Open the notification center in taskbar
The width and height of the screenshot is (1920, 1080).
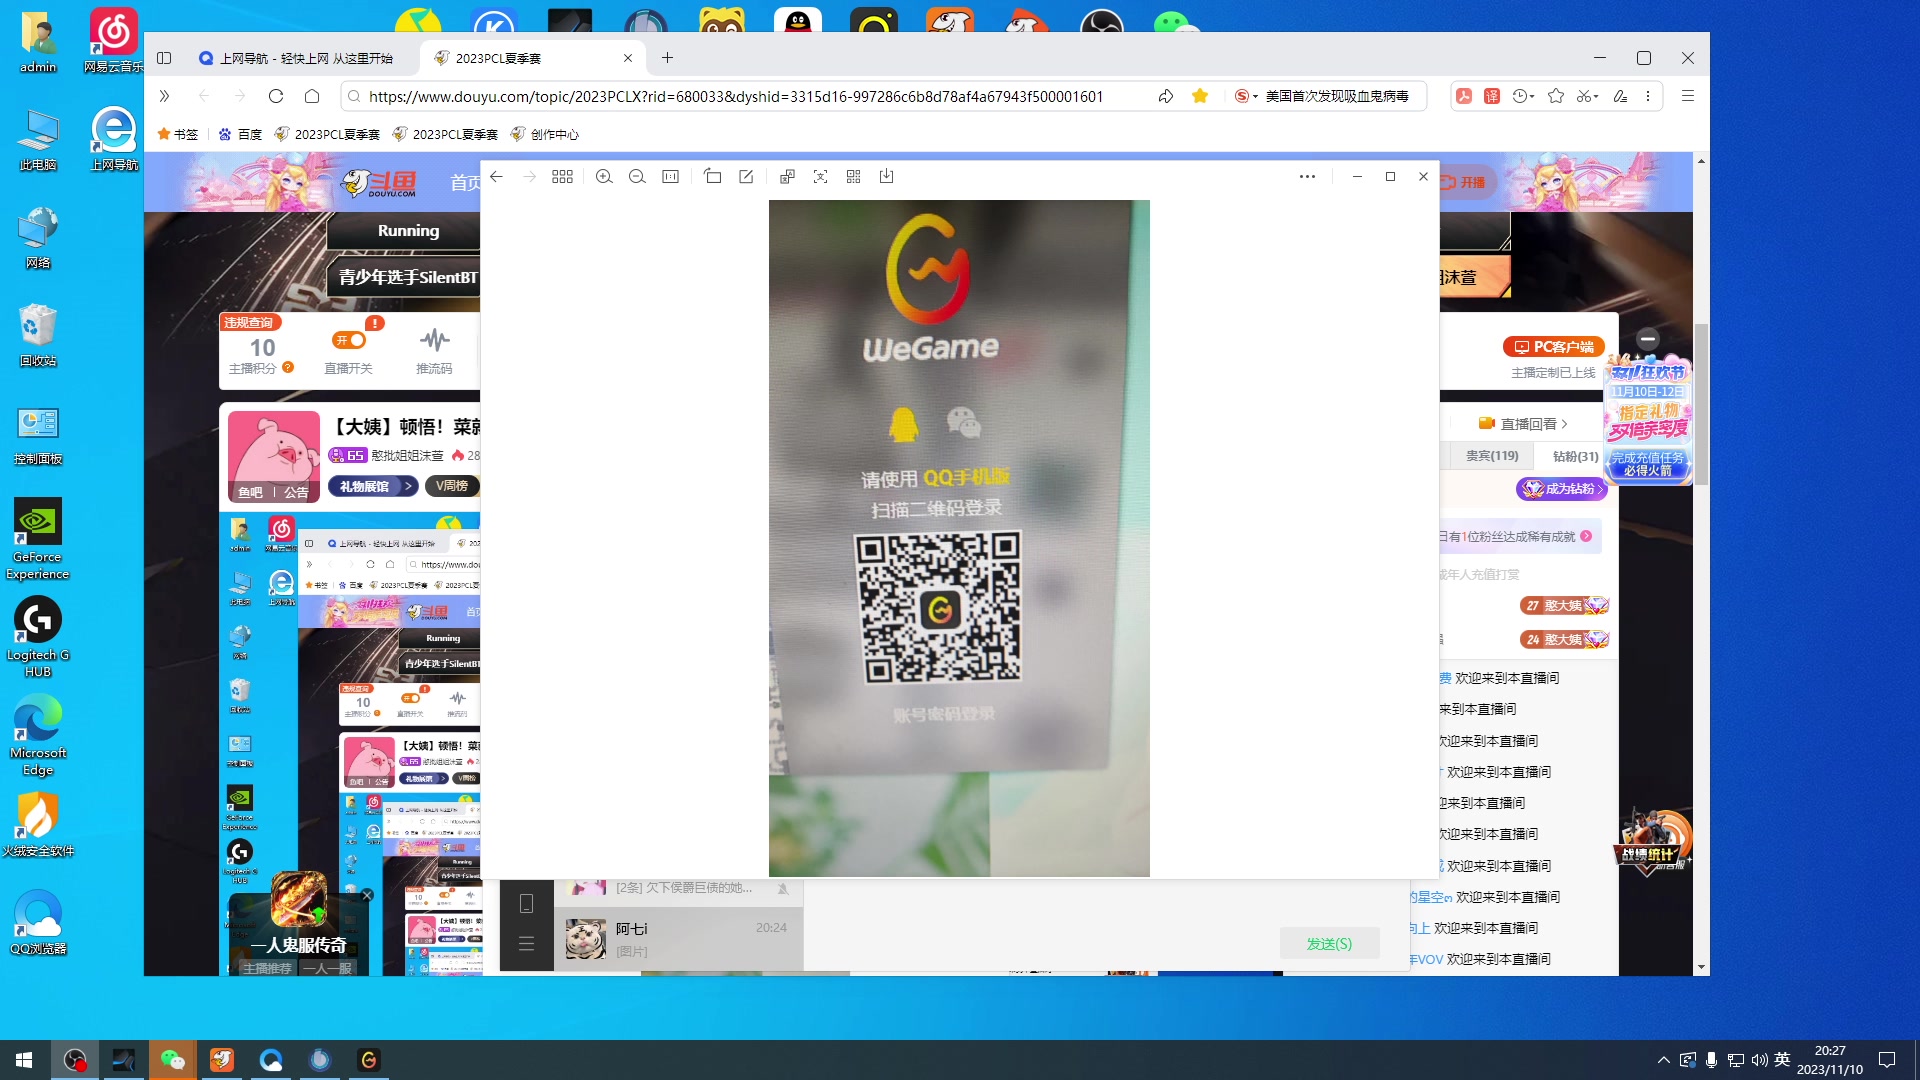click(x=1887, y=1060)
